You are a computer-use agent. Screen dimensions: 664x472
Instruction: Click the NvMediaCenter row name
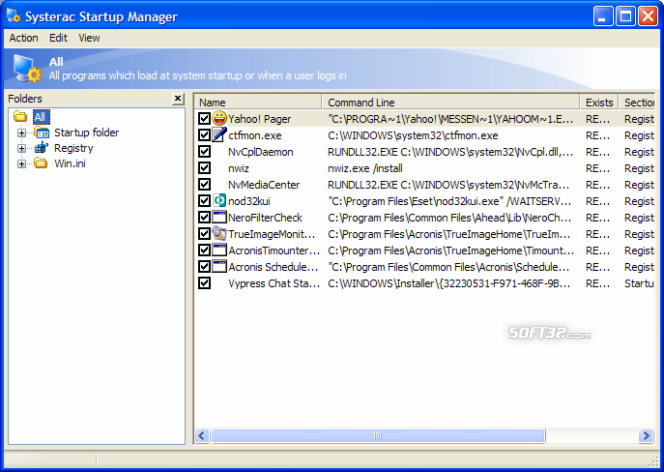263,185
